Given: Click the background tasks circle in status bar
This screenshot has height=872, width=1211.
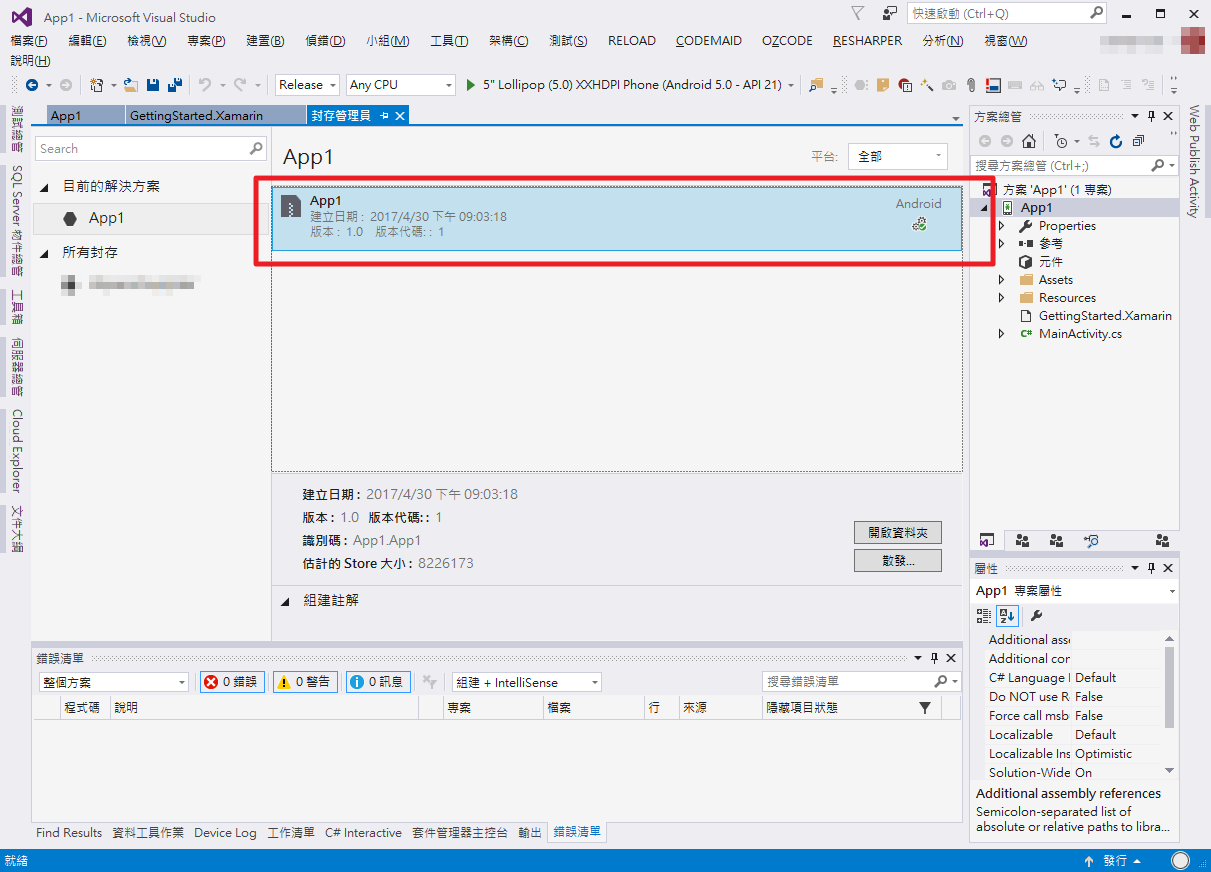Looking at the screenshot, I should [1181, 861].
